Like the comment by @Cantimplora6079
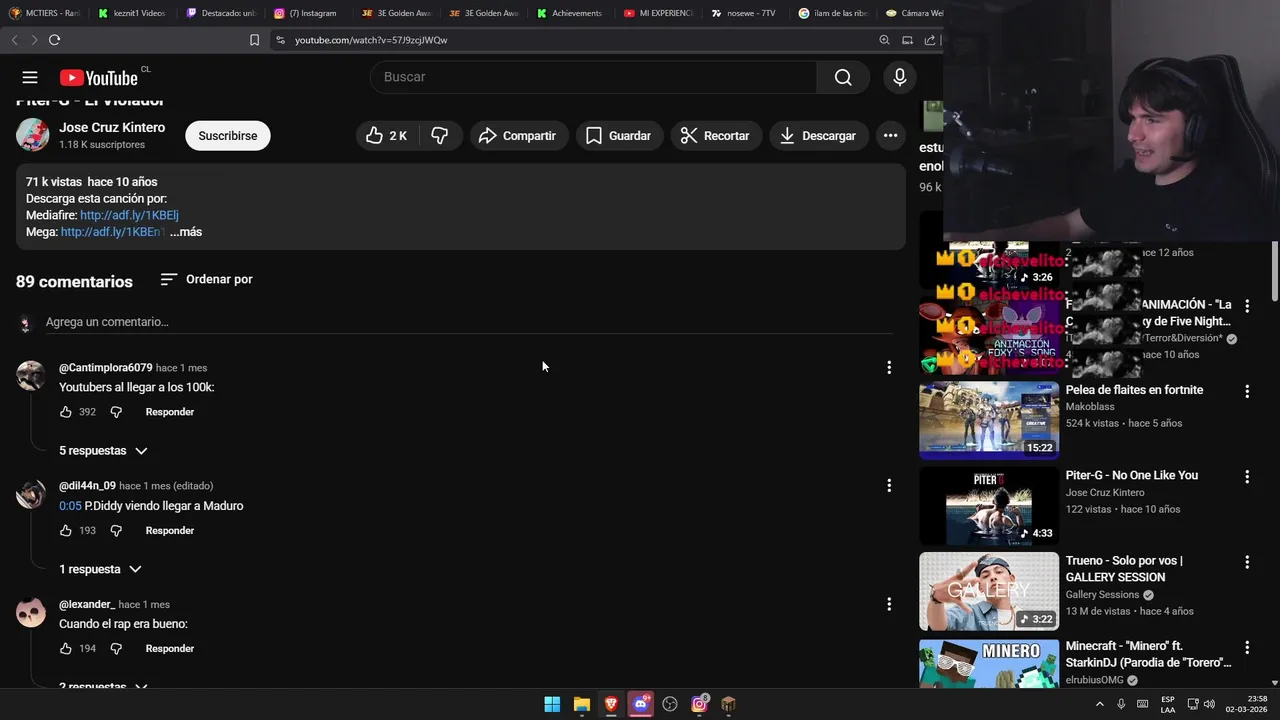 66,412
